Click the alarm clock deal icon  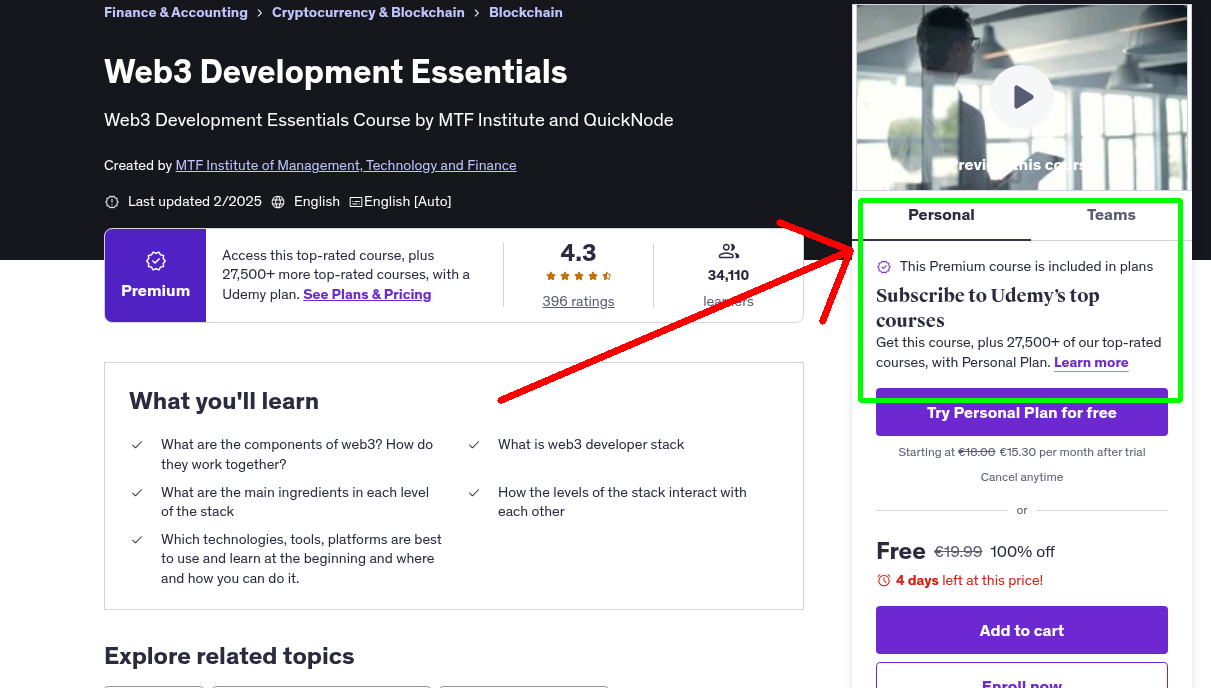coord(883,581)
